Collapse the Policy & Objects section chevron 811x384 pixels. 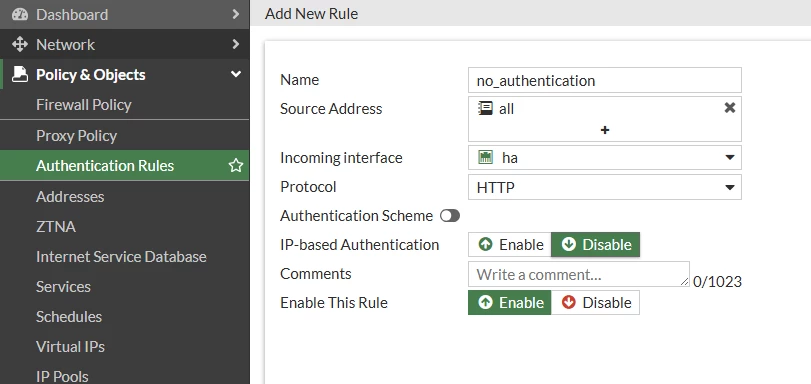click(236, 75)
